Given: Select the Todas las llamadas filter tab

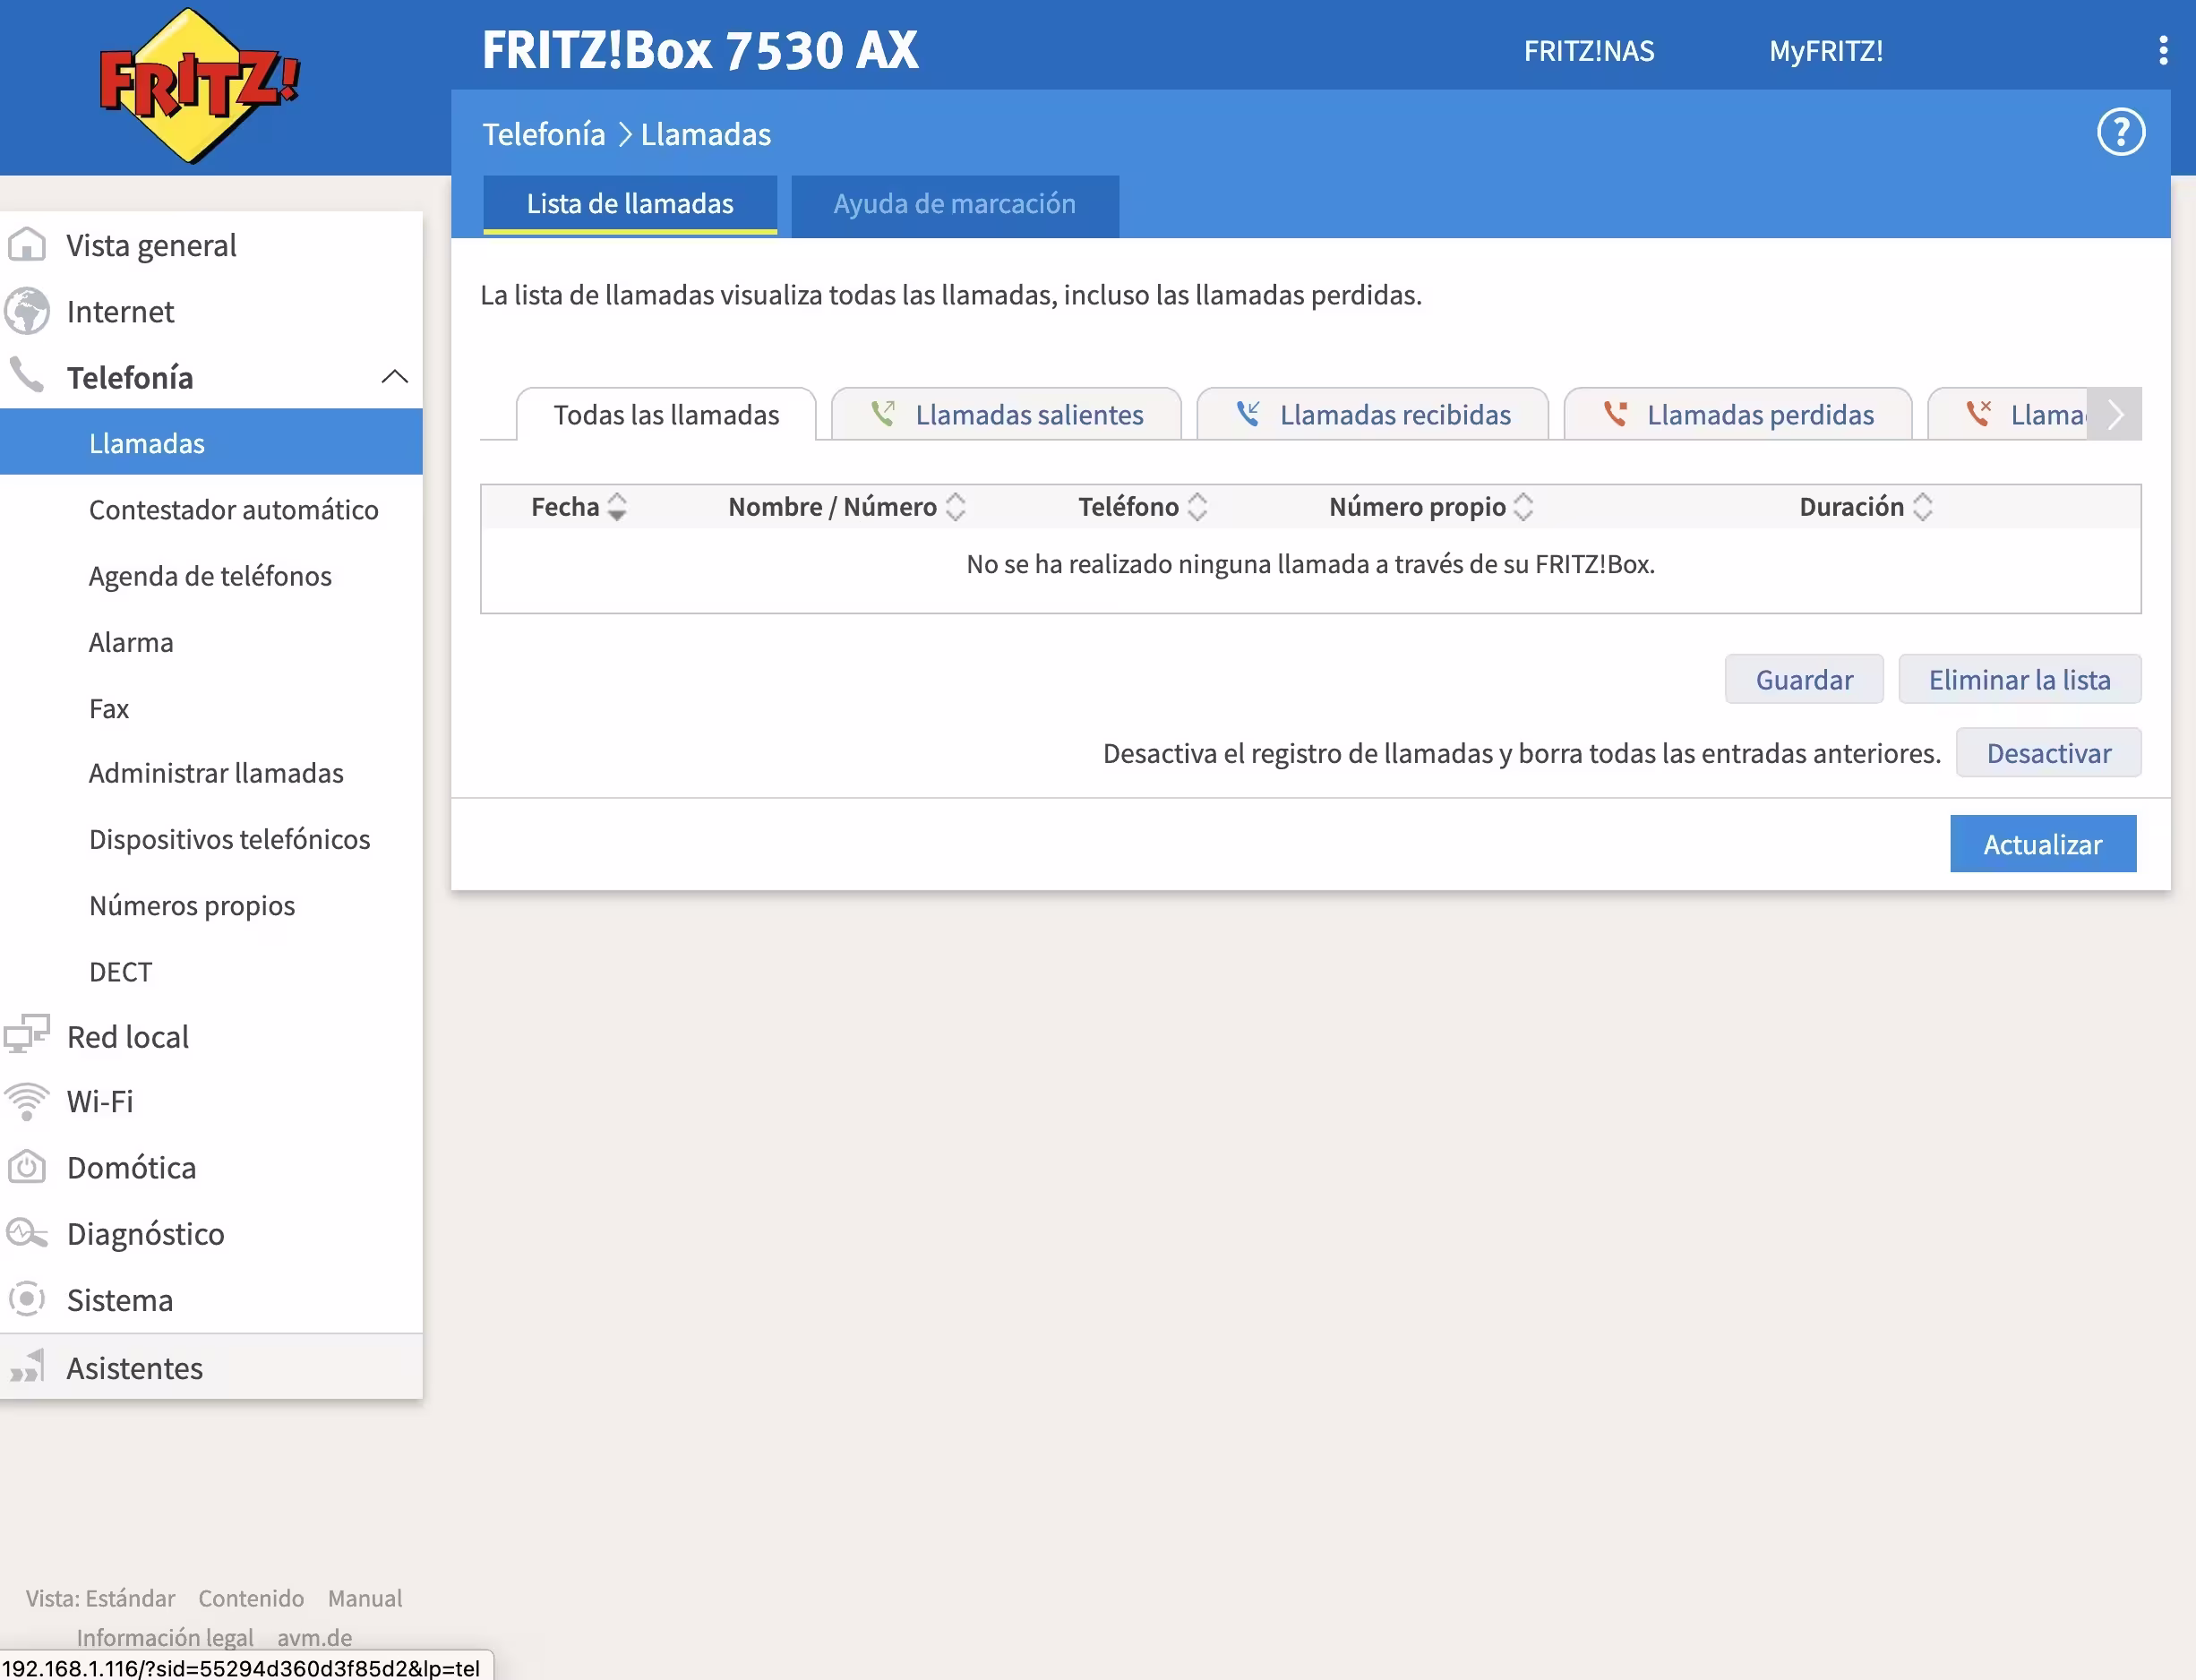Looking at the screenshot, I should click(666, 414).
